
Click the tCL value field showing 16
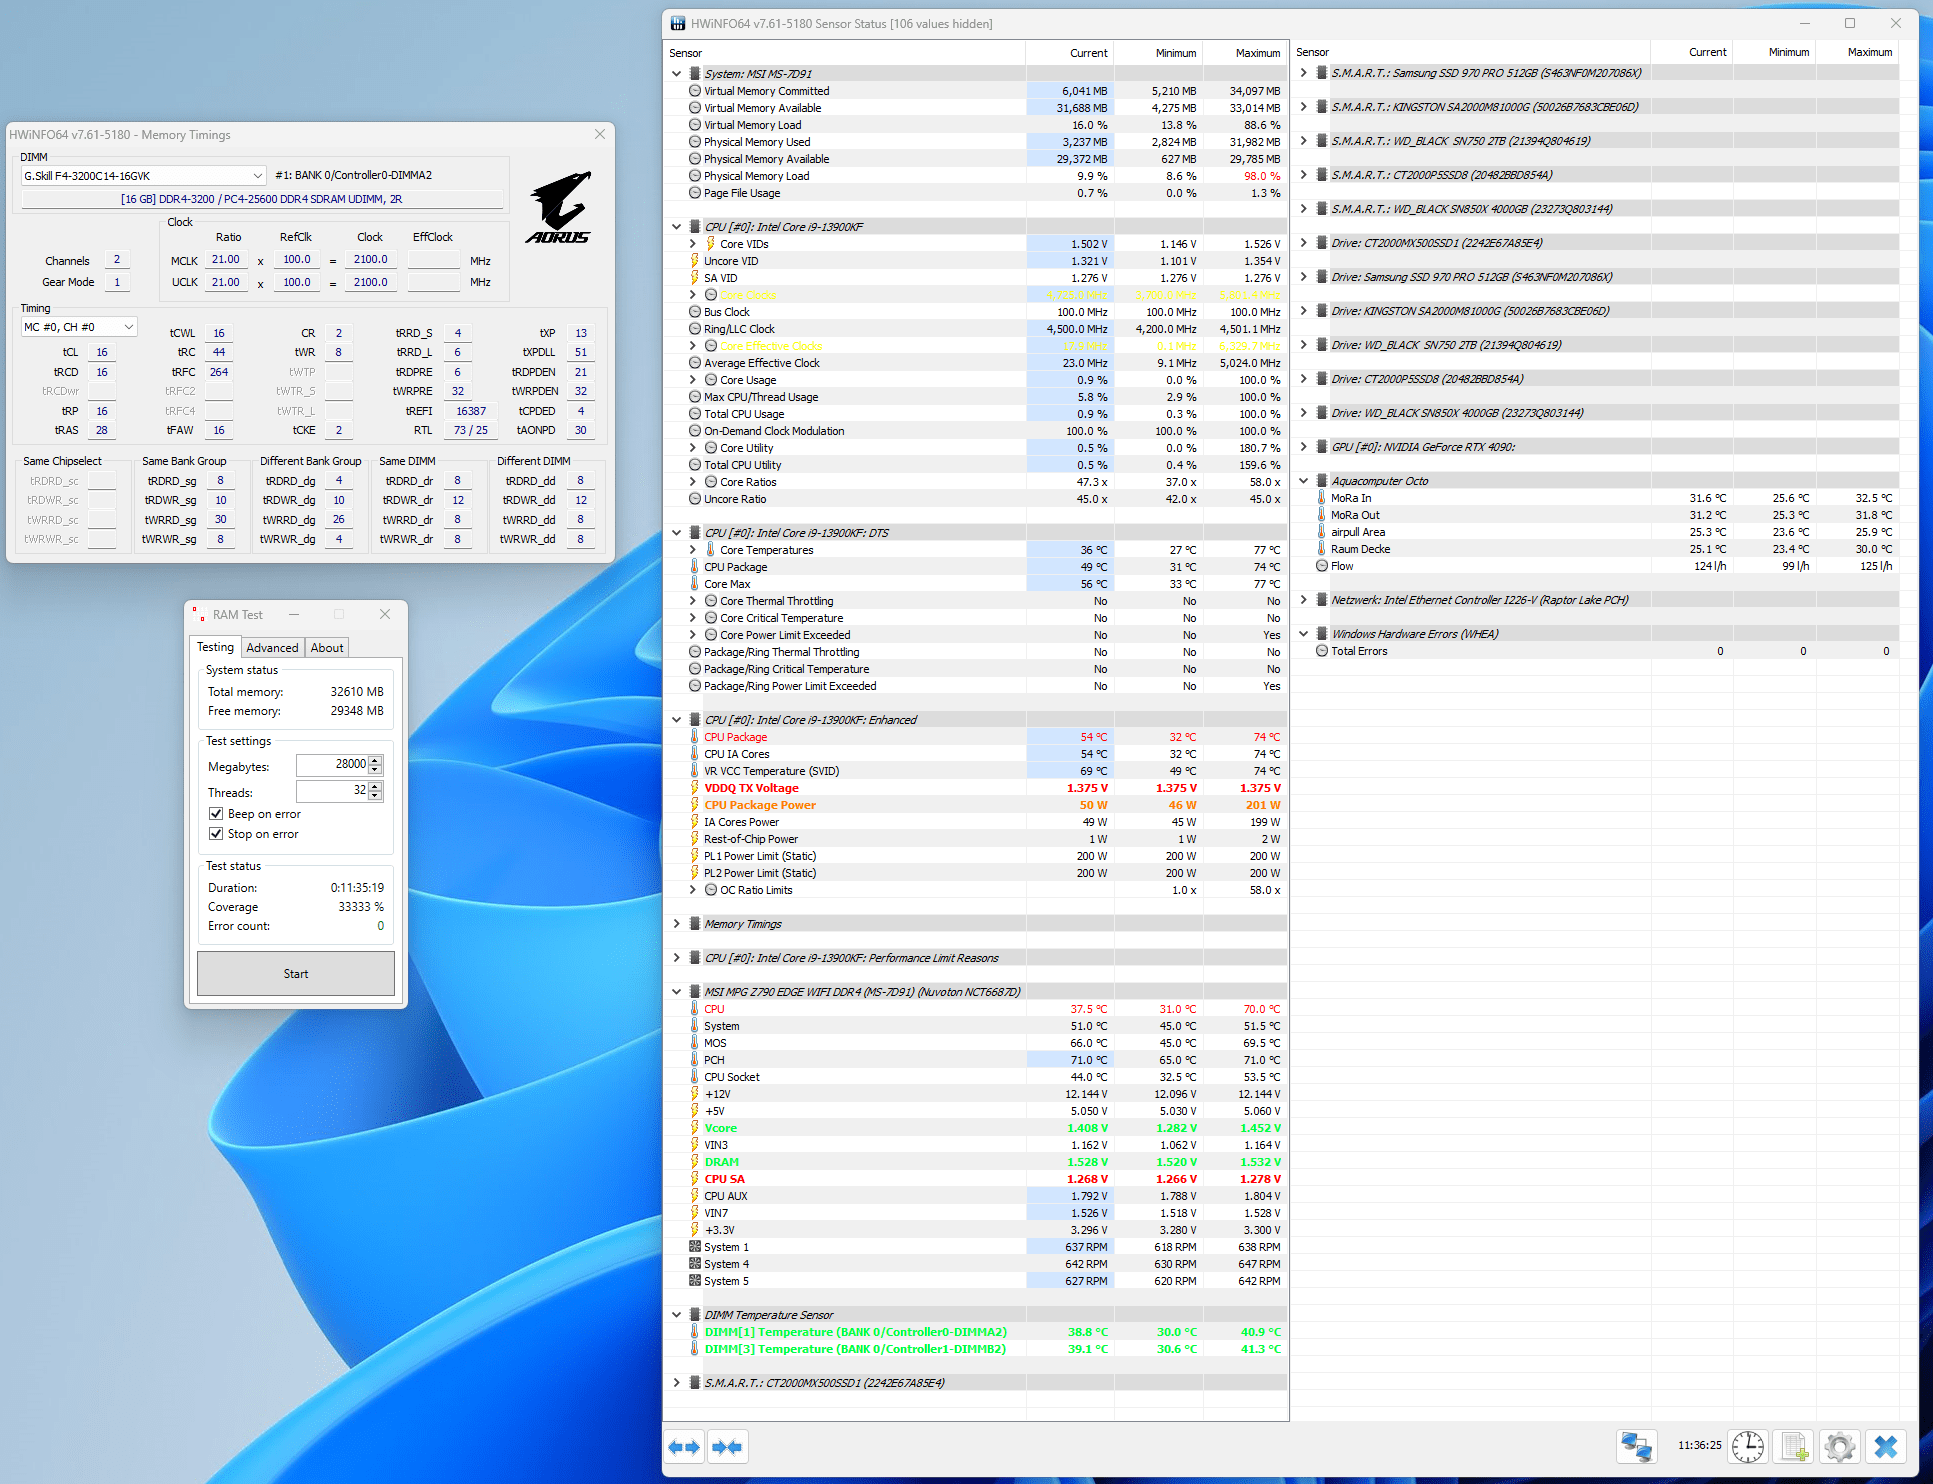point(102,352)
